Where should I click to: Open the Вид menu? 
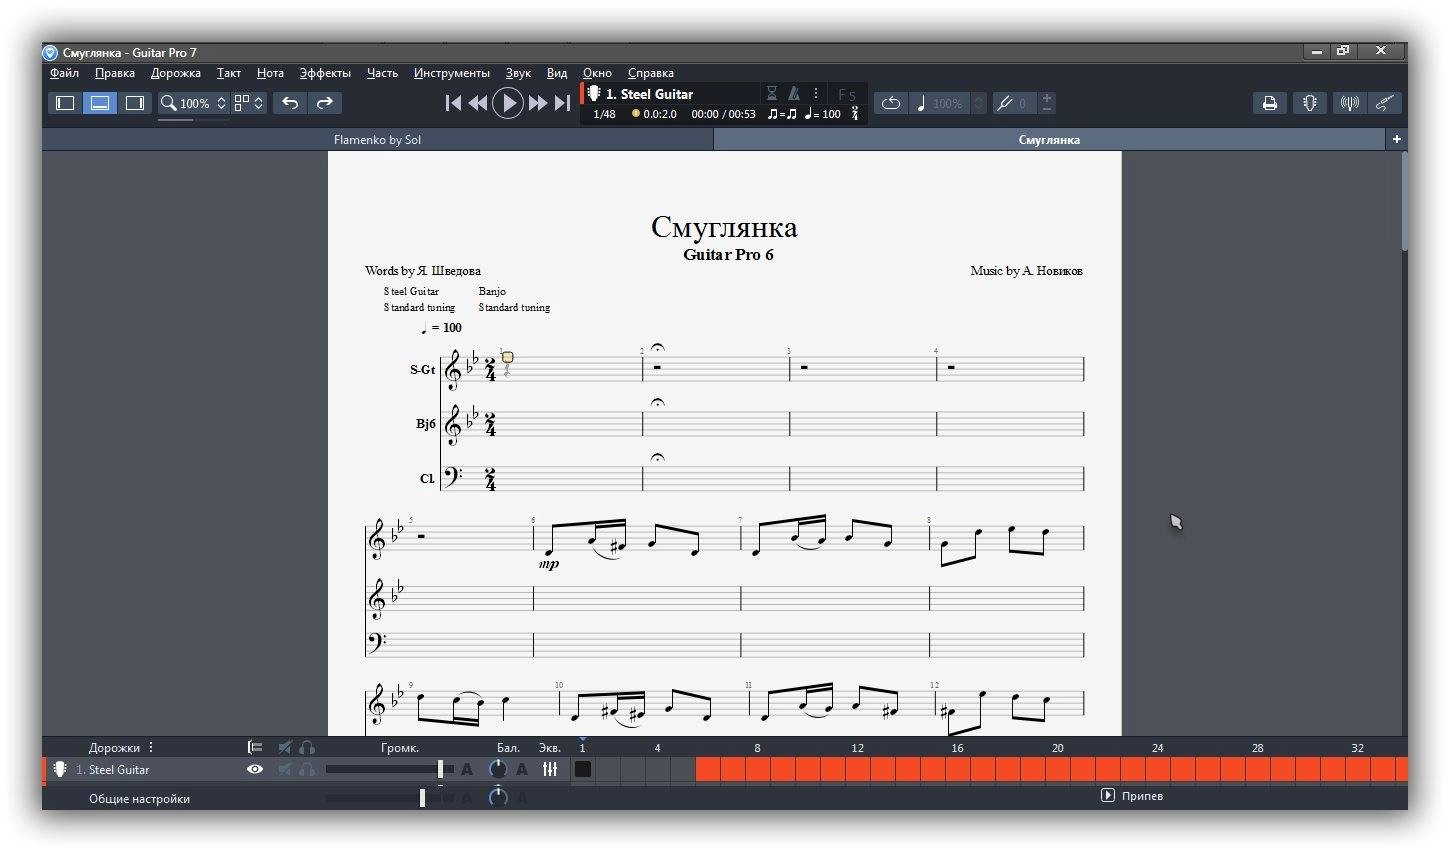[x=557, y=73]
